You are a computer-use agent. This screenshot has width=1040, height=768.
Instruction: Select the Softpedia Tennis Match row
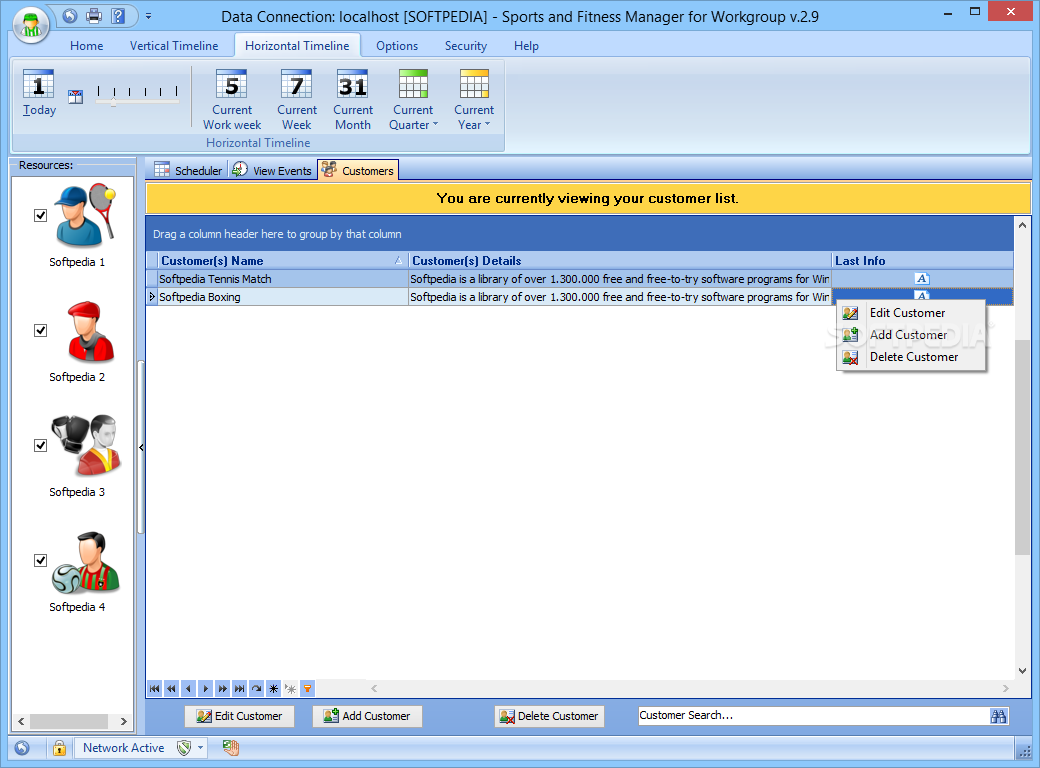[x=580, y=279]
